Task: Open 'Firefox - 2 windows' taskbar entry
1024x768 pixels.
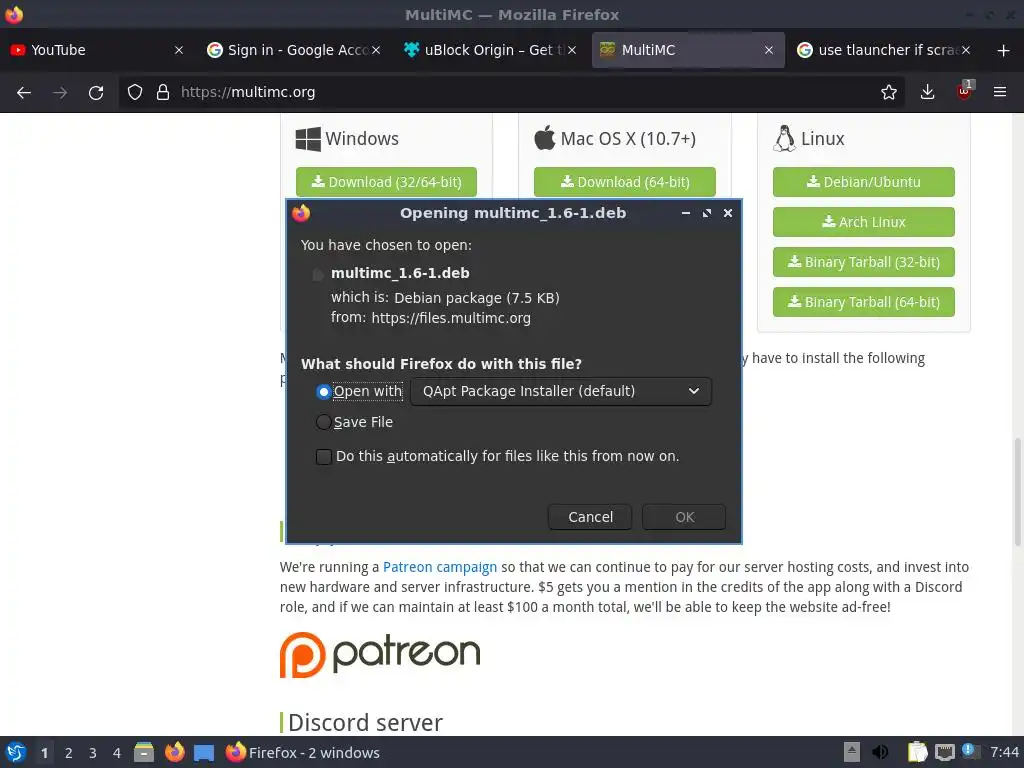Action: 302,752
